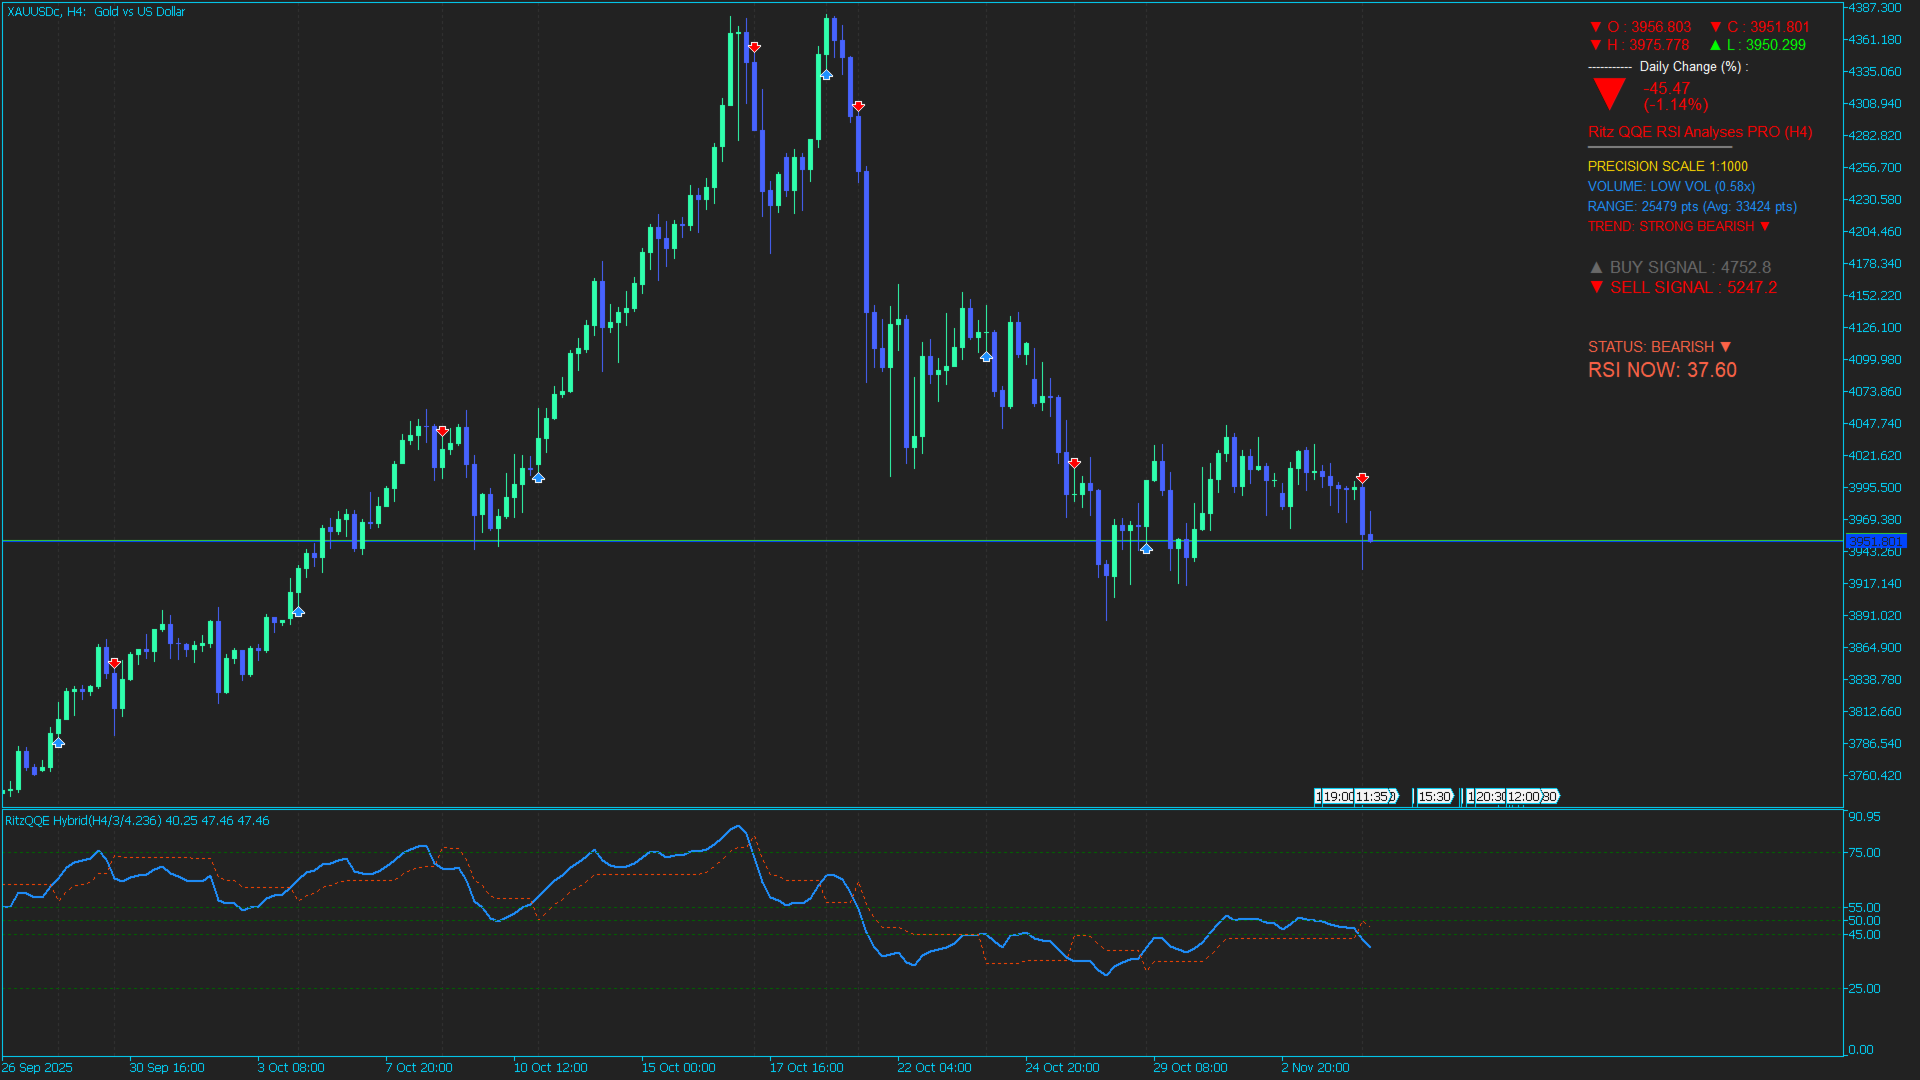Click the red down triangle beside SELL SIGNAL
The image size is (1920, 1080).
tap(1596, 287)
